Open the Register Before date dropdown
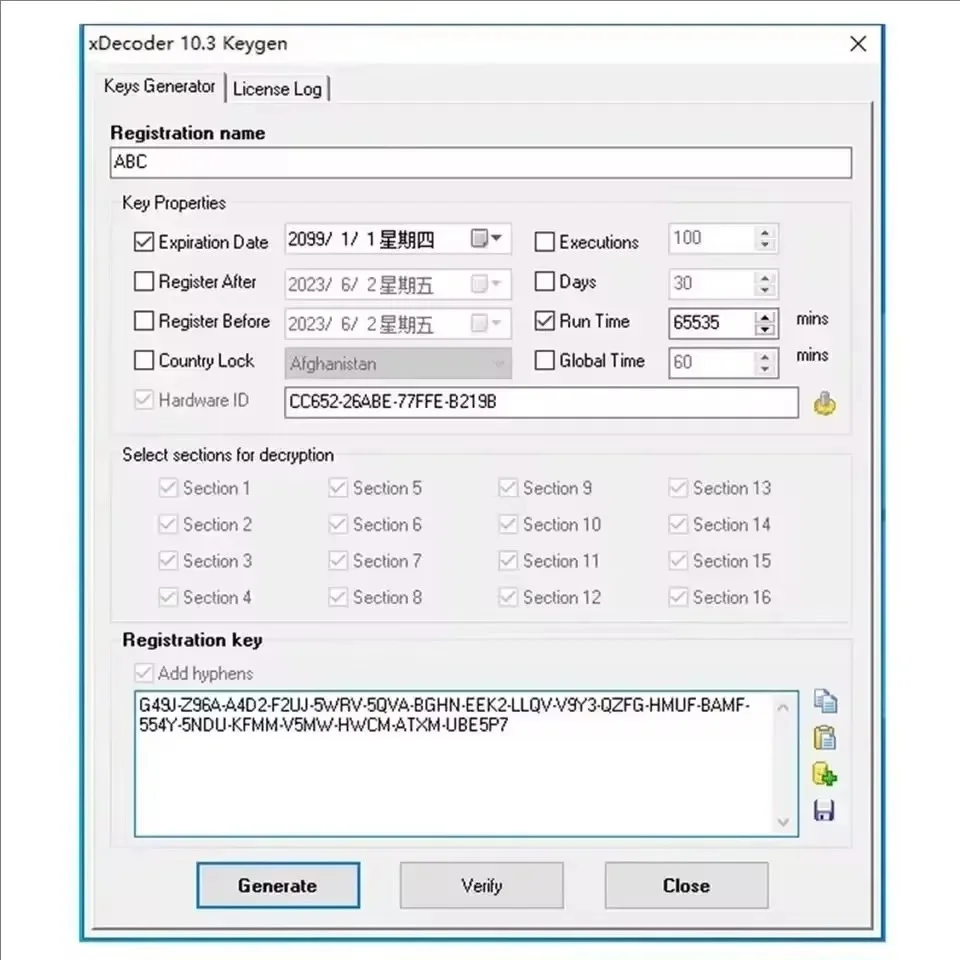Image resolution: width=960 pixels, height=960 pixels. pyautogui.click(x=487, y=323)
